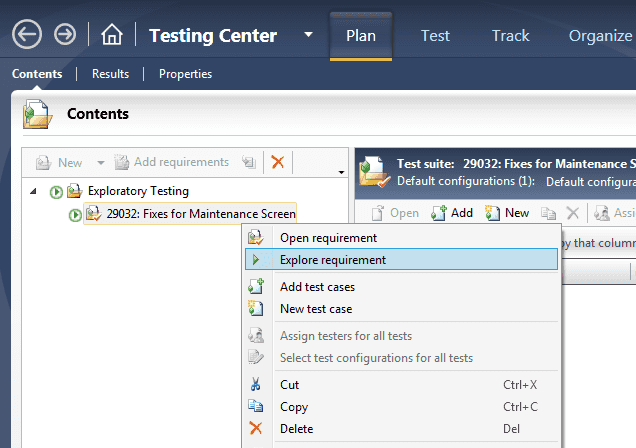
Task: Switch to the Test tab
Action: [435, 35]
